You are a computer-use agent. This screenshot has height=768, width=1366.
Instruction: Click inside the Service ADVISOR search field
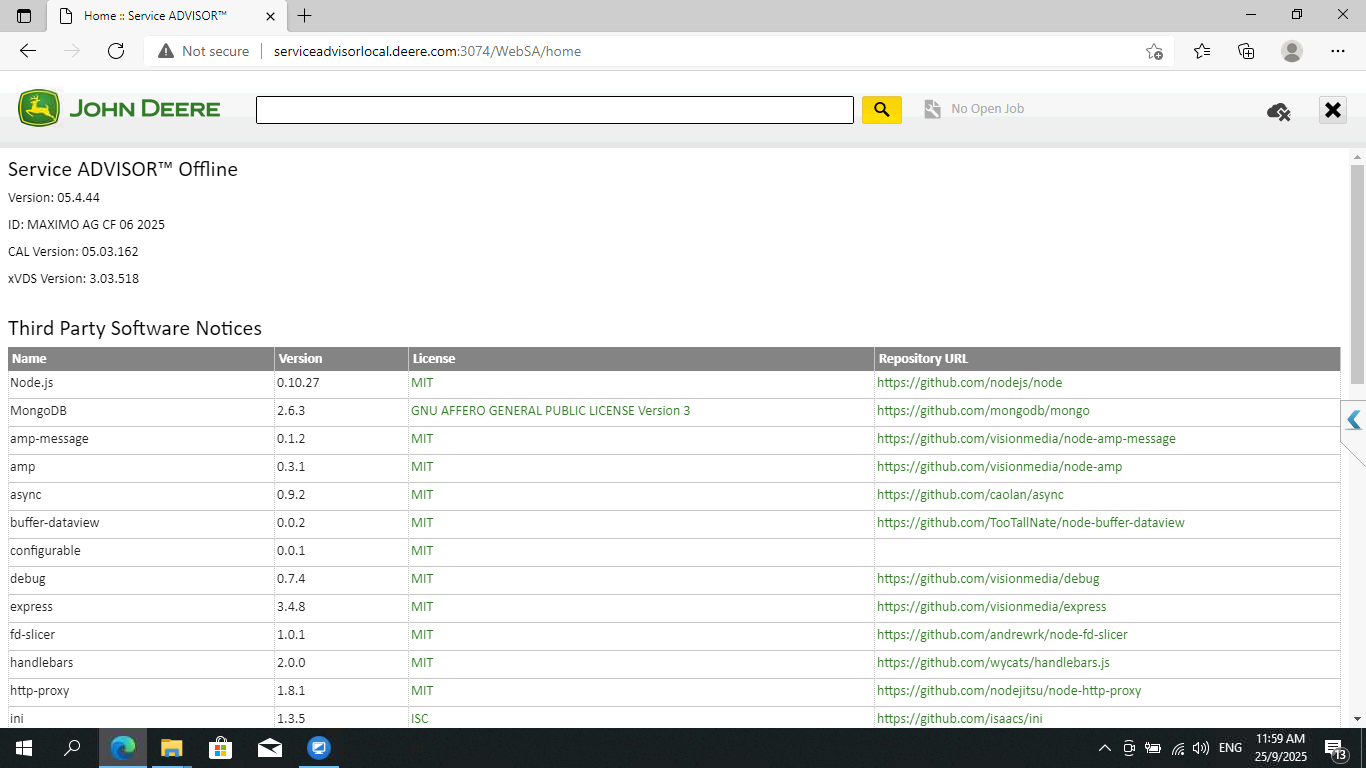point(555,110)
